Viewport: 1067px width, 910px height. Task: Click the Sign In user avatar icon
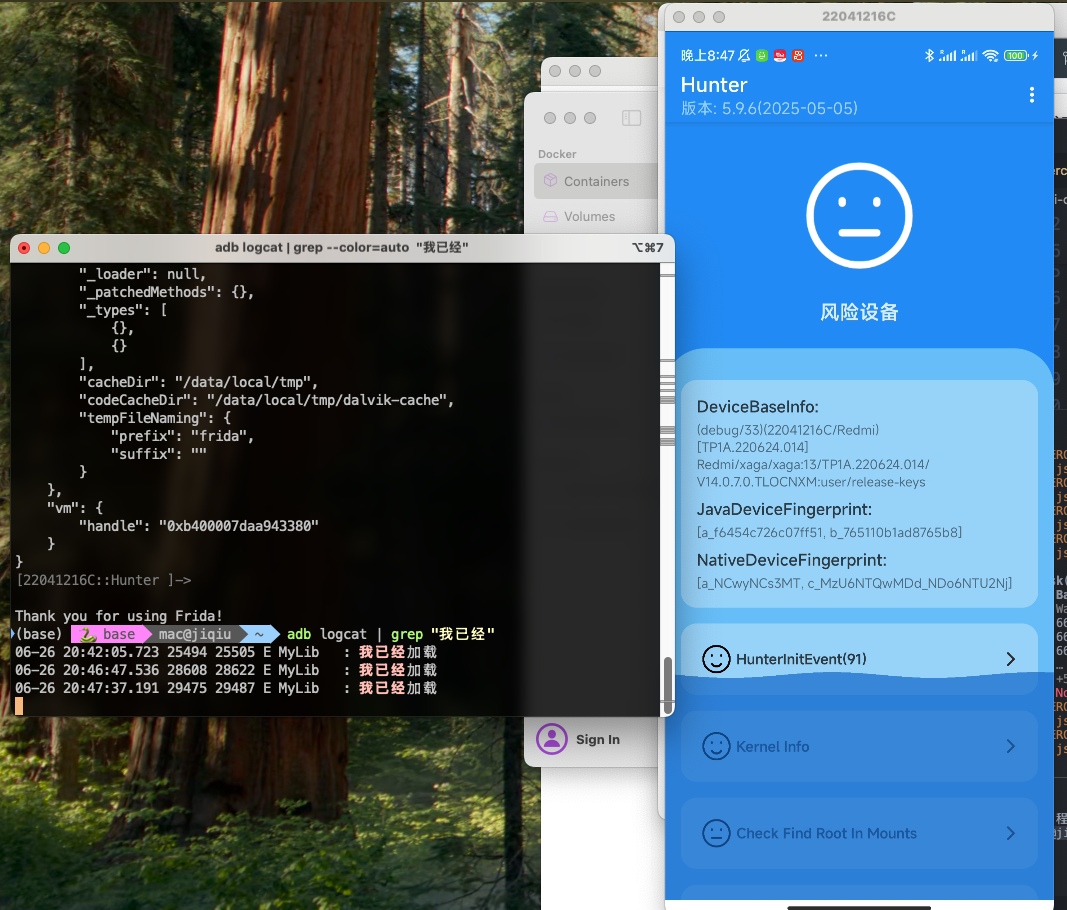click(551, 739)
